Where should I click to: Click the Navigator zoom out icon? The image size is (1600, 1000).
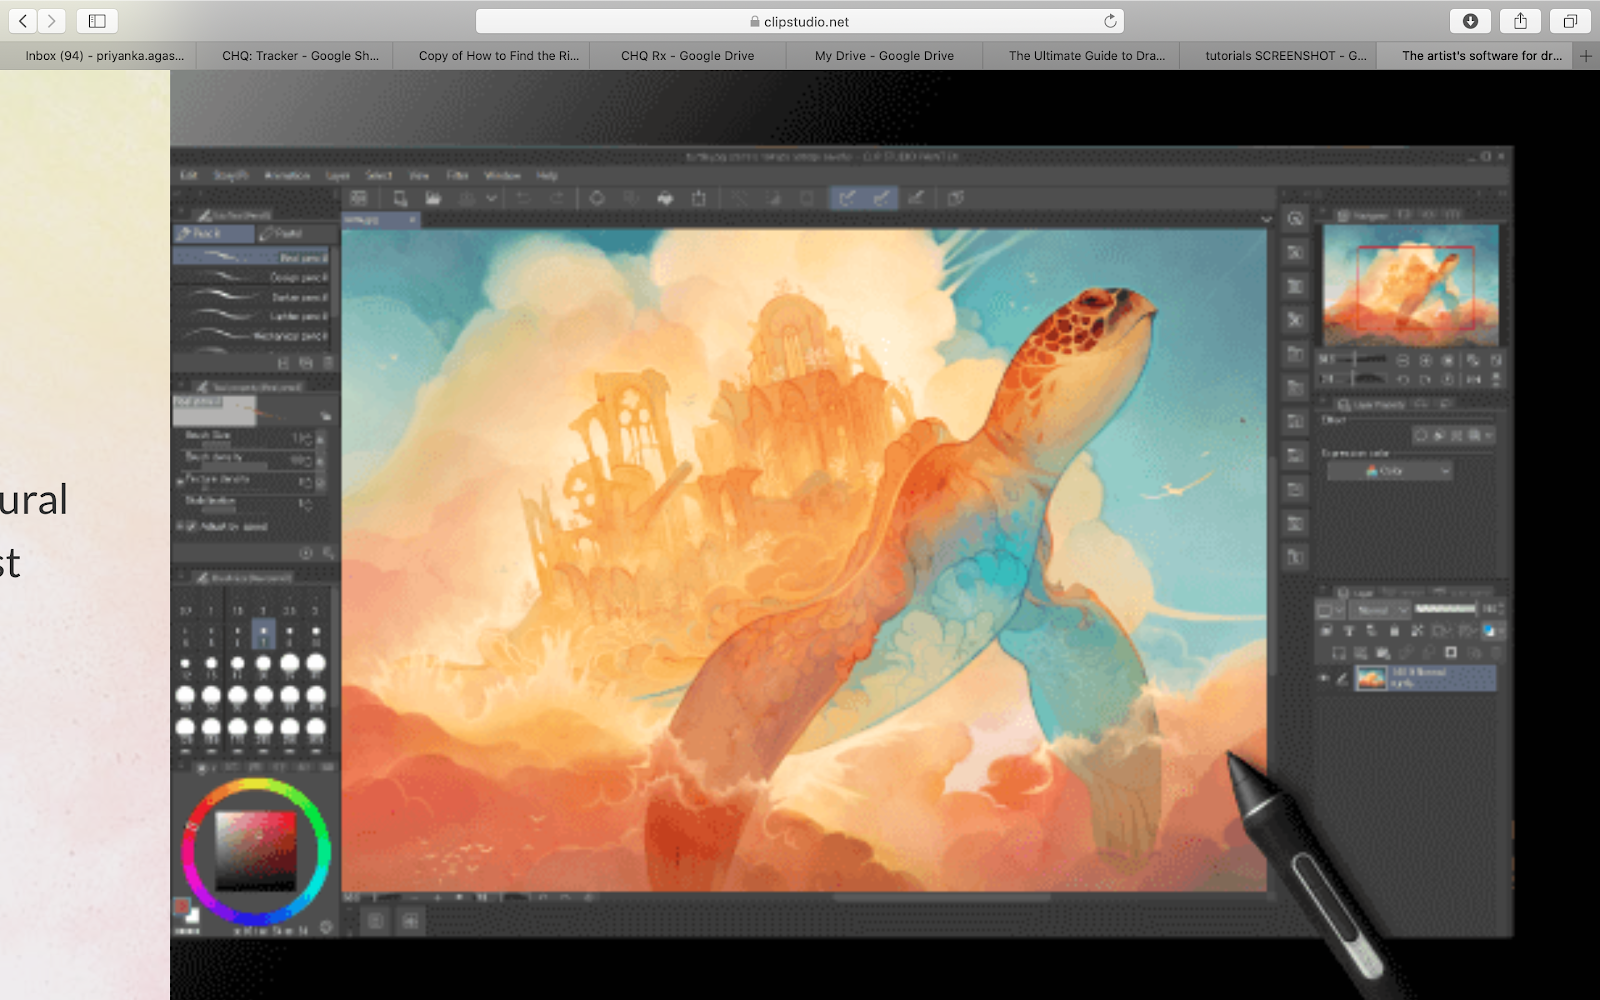1403,360
